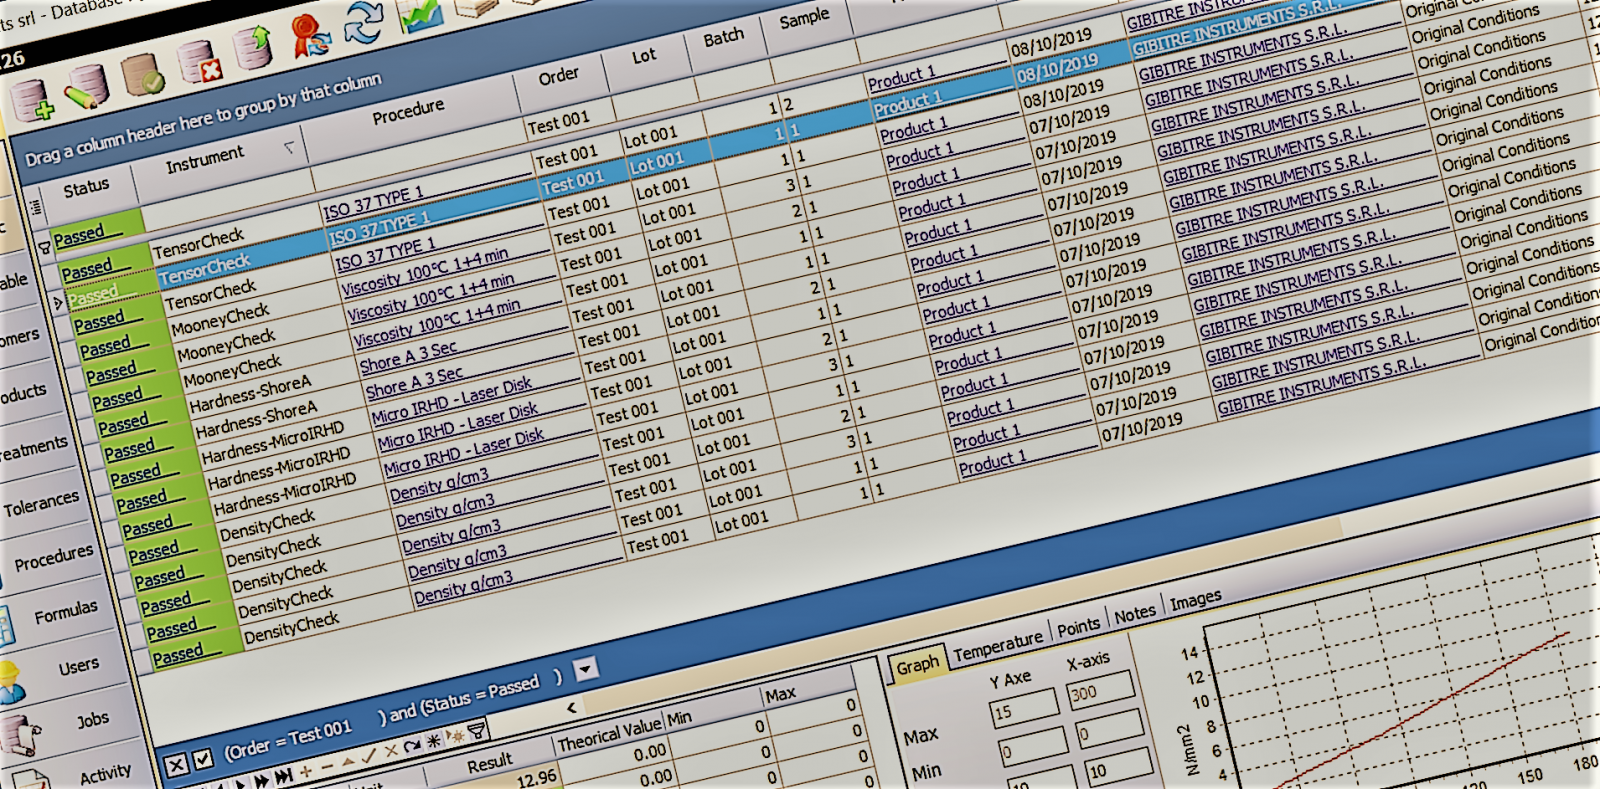Sort by the Sample column header
This screenshot has height=789, width=1600.
pos(804,18)
